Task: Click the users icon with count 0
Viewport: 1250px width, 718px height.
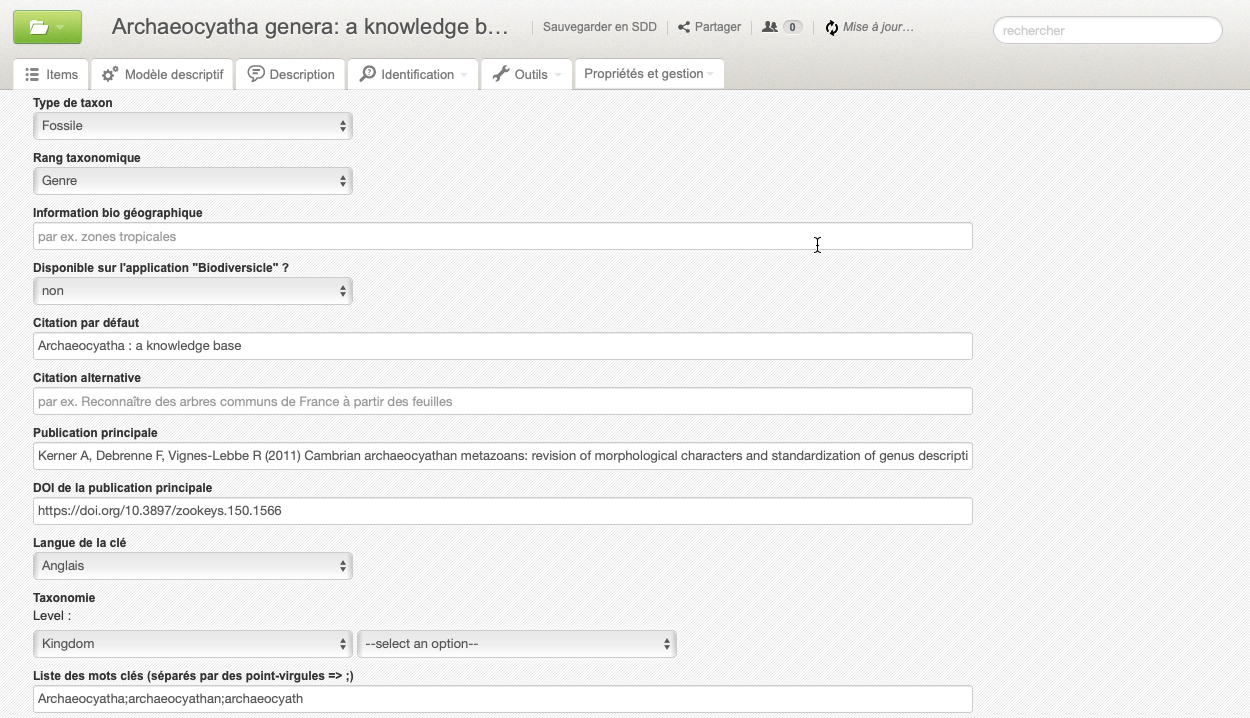Action: tap(769, 27)
